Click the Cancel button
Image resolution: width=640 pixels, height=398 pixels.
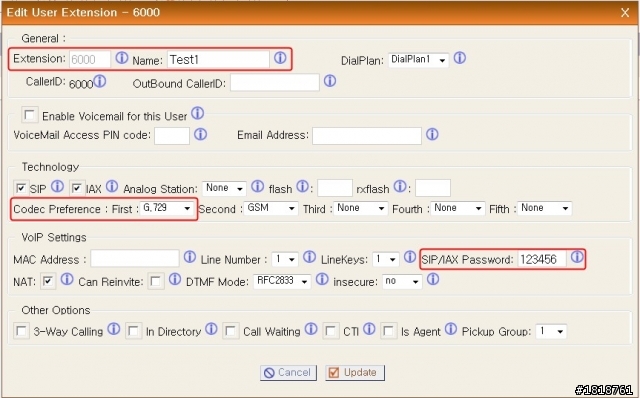(288, 372)
